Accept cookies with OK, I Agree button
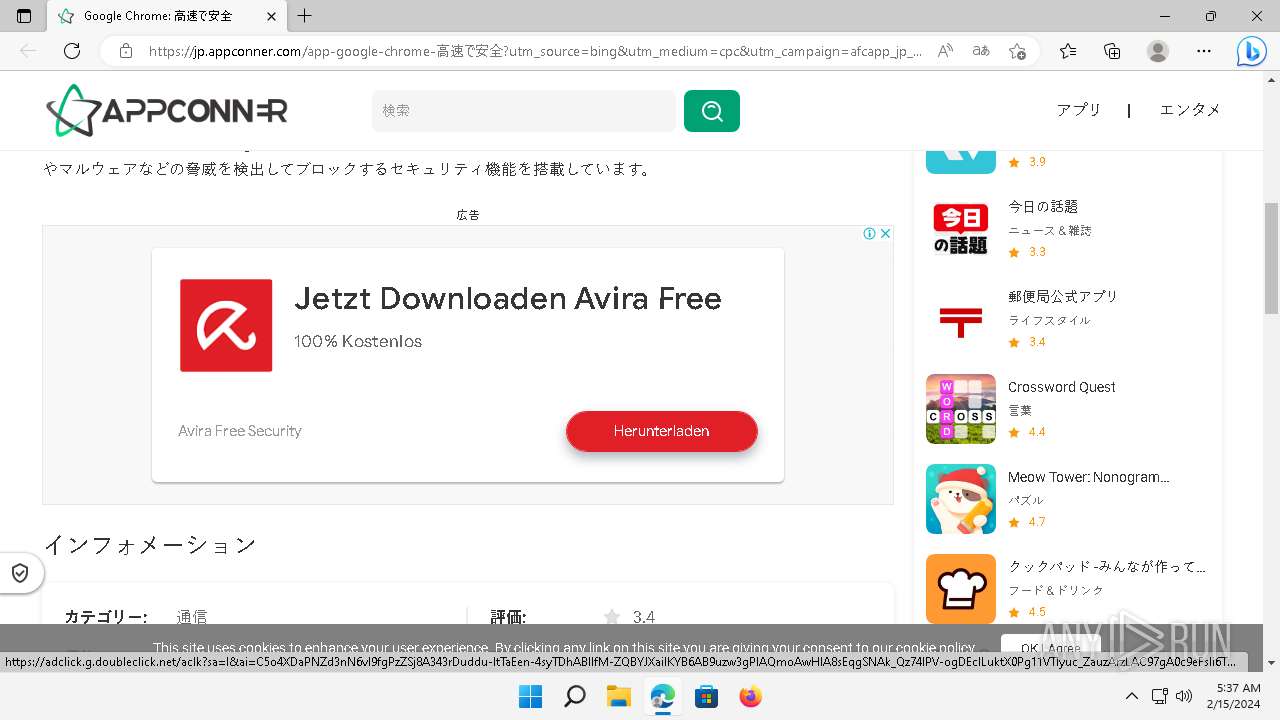Viewport: 1280px width, 720px height. [1050, 648]
